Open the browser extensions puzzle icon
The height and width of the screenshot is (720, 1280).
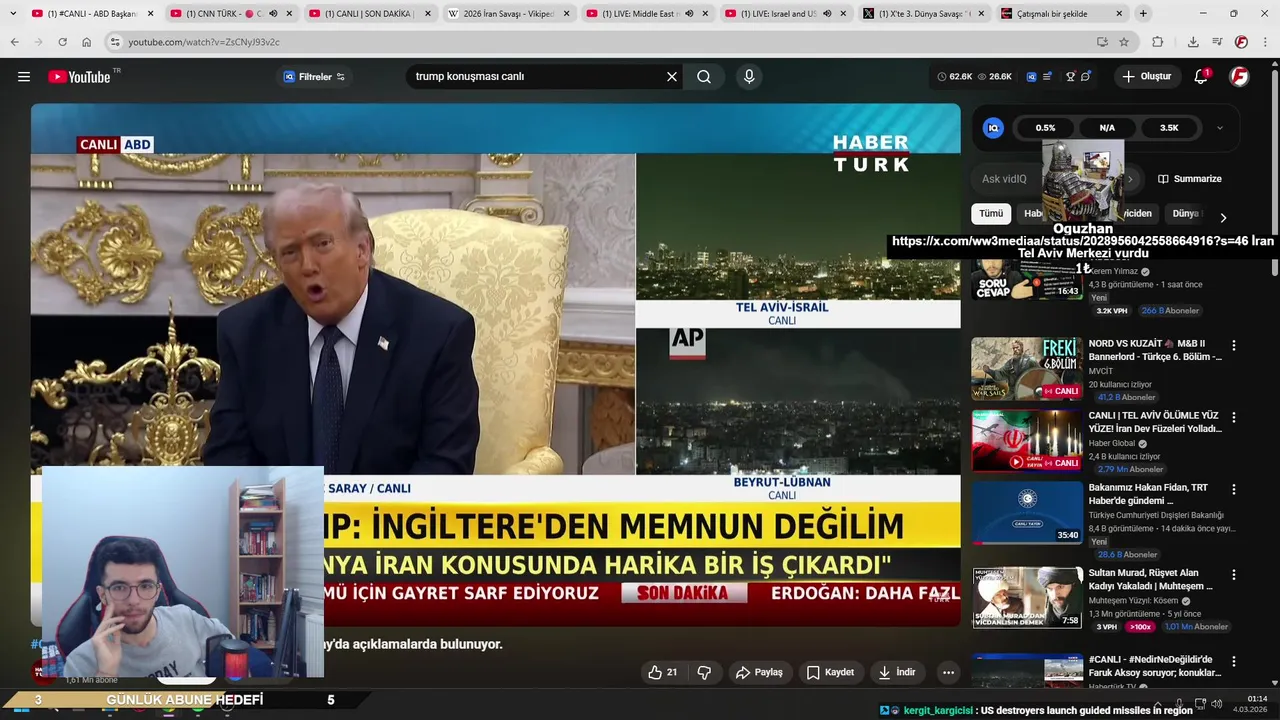pos(1158,42)
